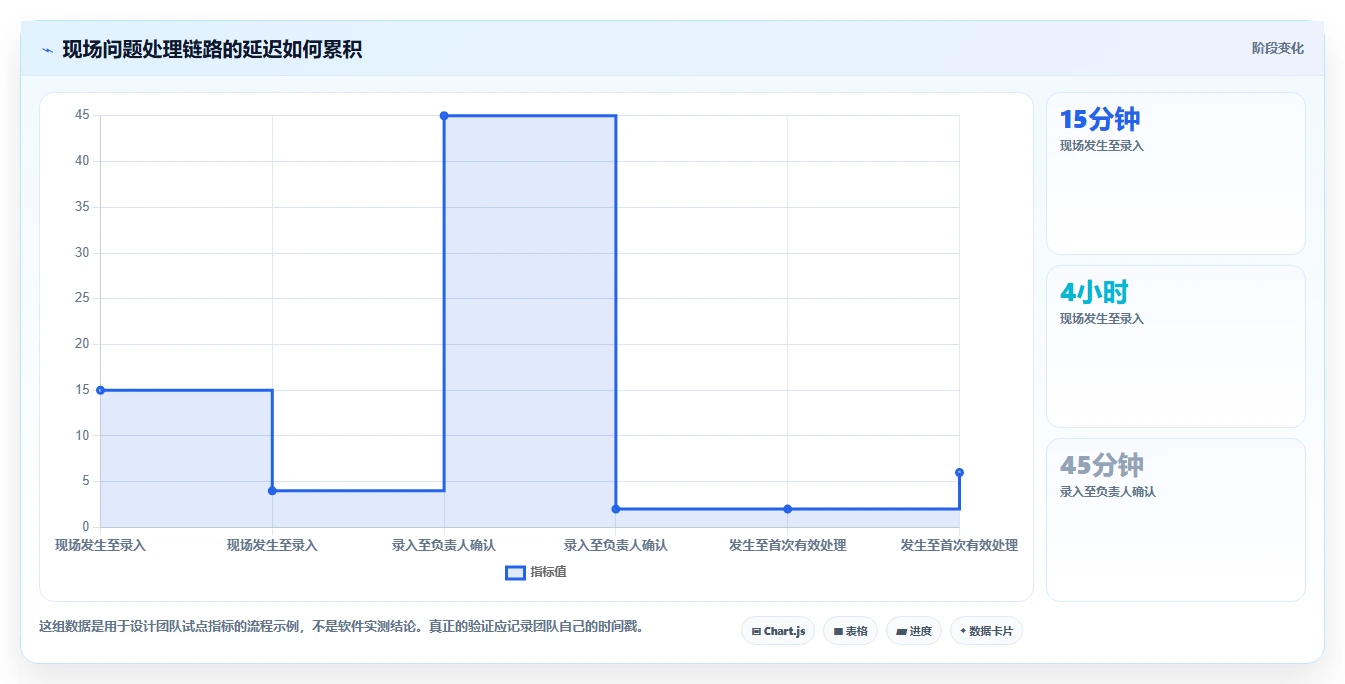Select the 进度 chip
This screenshot has height=684, width=1345.
[914, 631]
